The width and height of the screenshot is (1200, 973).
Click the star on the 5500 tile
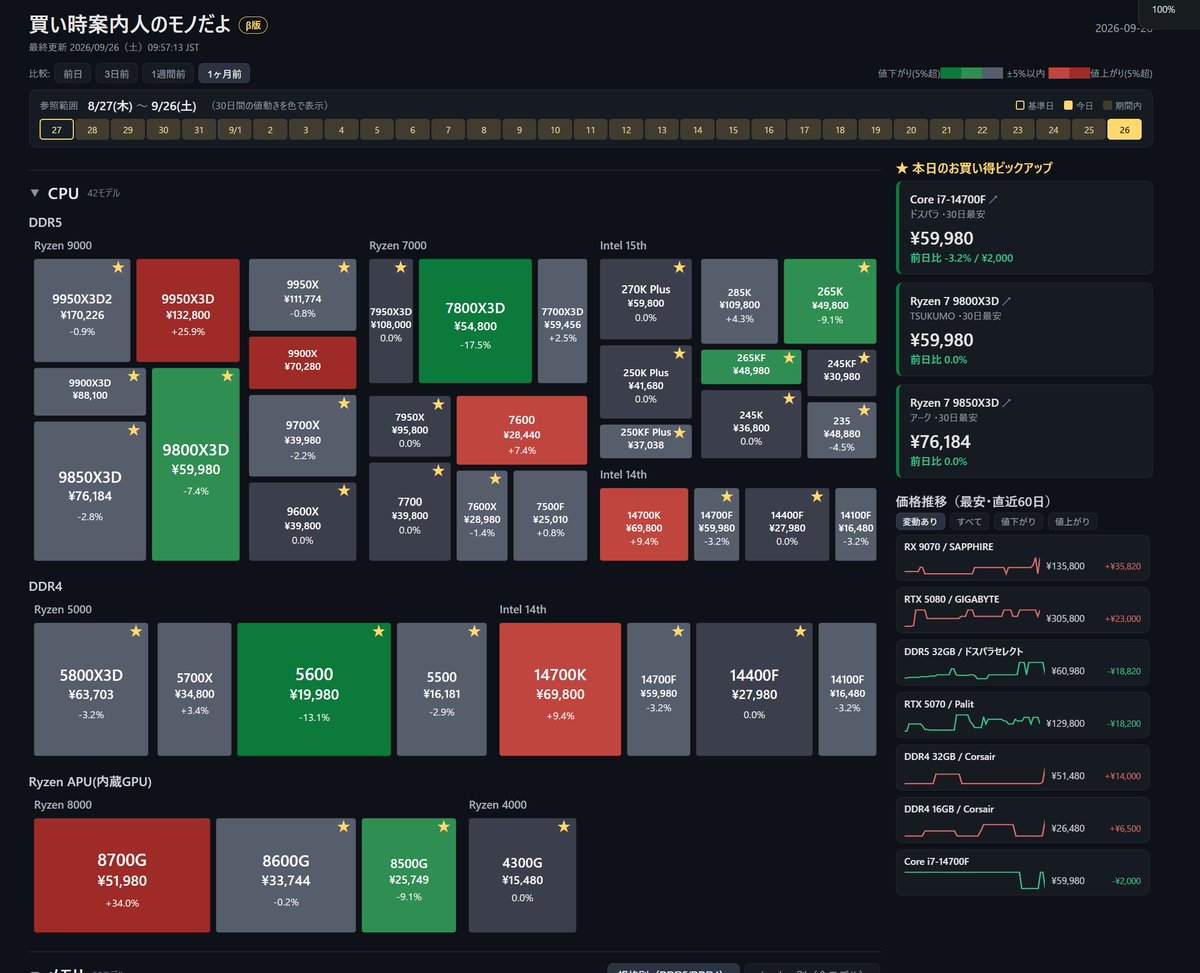(x=475, y=632)
